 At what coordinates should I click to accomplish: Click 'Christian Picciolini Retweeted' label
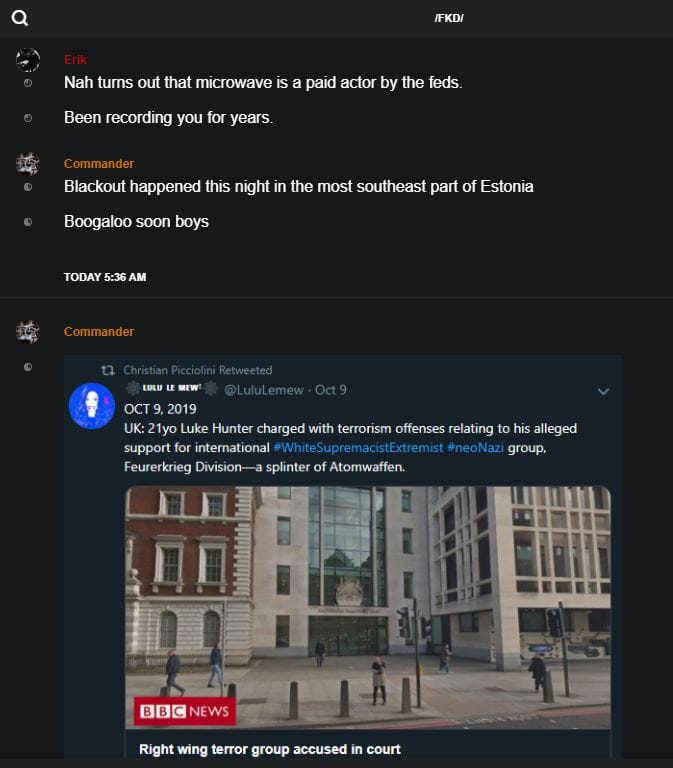point(198,370)
